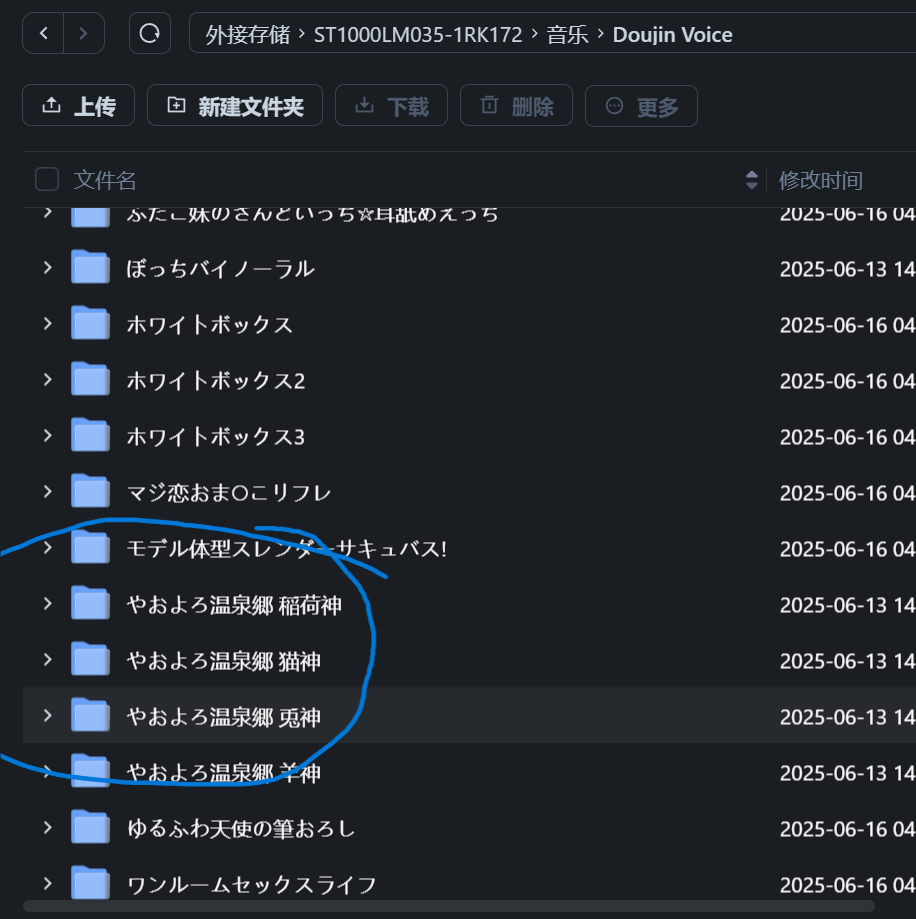Click the やおよろ温泉郷 稲荷神 folder icon

90,603
